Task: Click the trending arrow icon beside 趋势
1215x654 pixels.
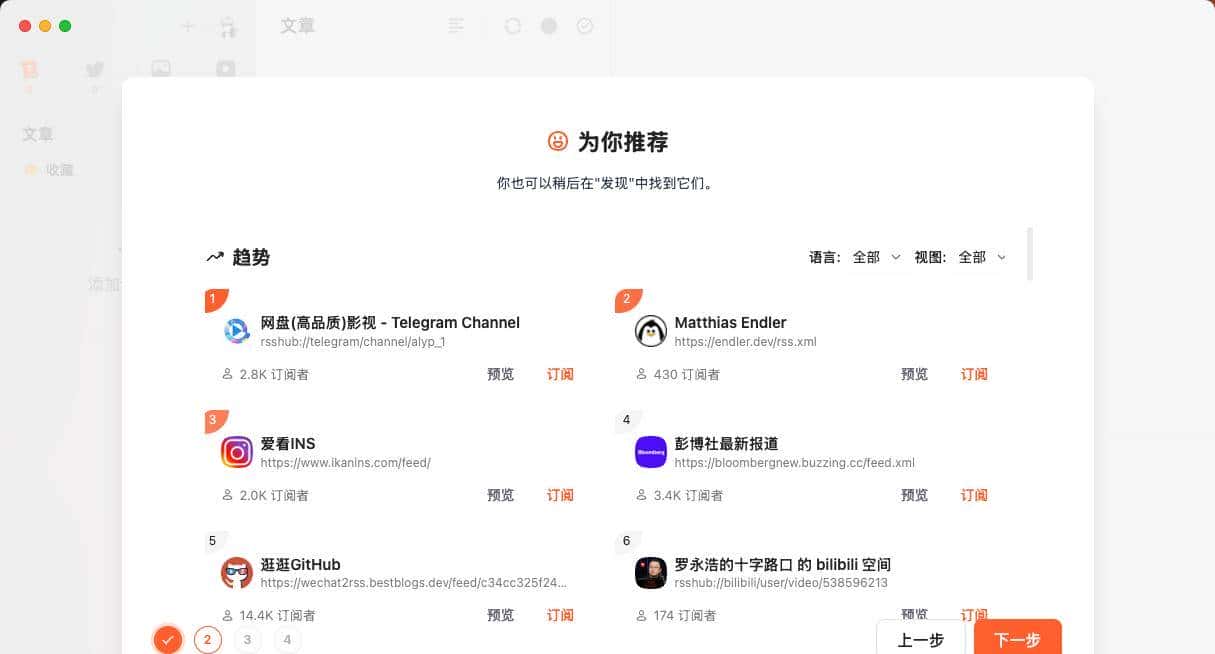Action: click(x=213, y=256)
